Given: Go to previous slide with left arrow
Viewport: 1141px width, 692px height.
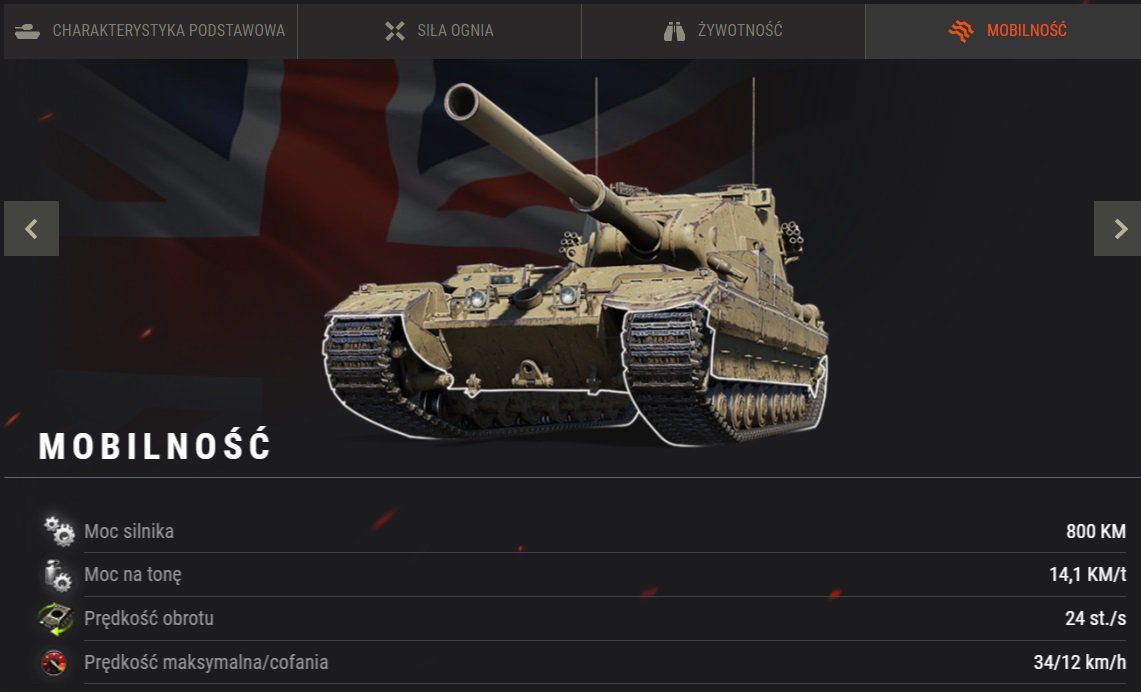Looking at the screenshot, I should point(31,228).
